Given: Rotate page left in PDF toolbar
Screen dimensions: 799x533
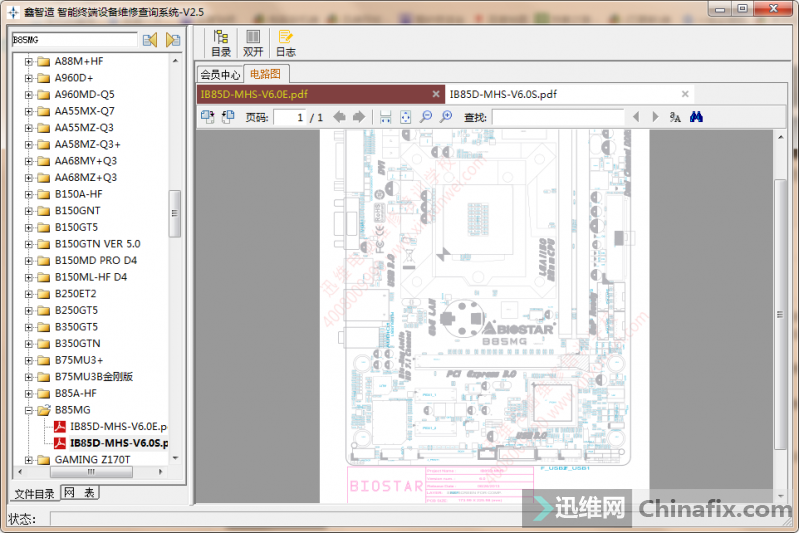Looking at the screenshot, I should [x=207, y=117].
